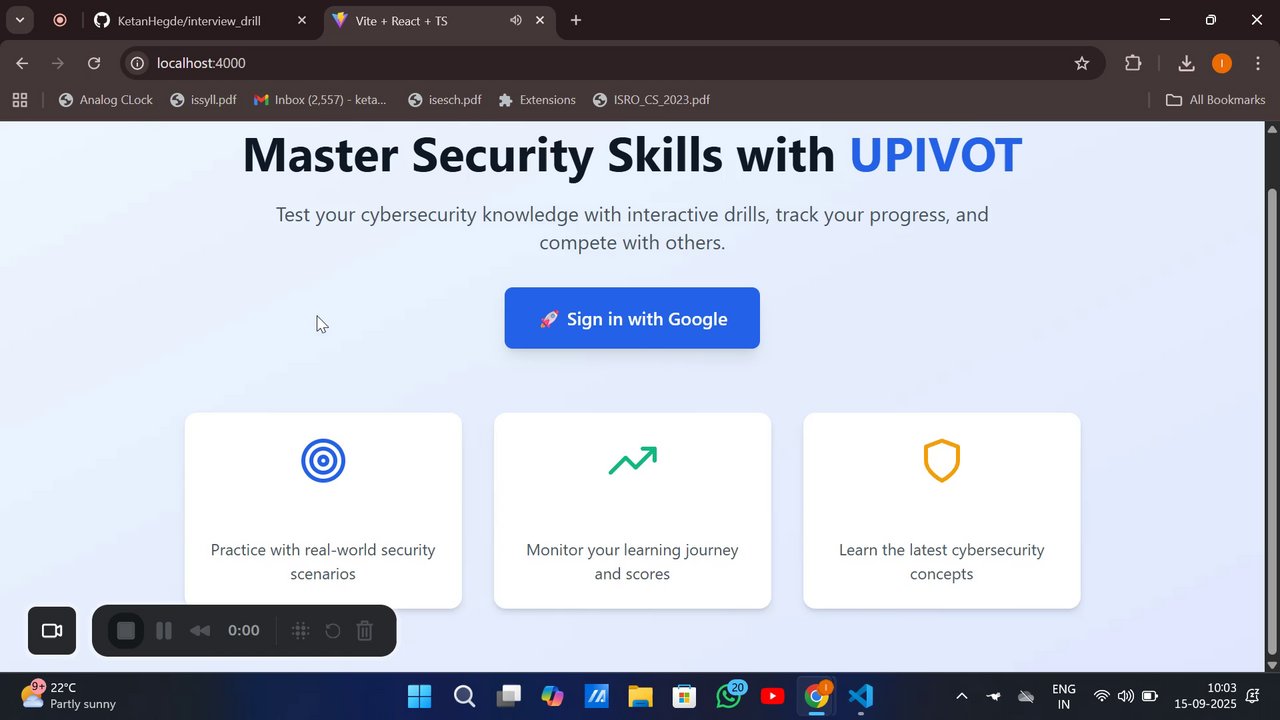Launch Copilot from the taskbar
The height and width of the screenshot is (720, 1280).
coord(552,696)
